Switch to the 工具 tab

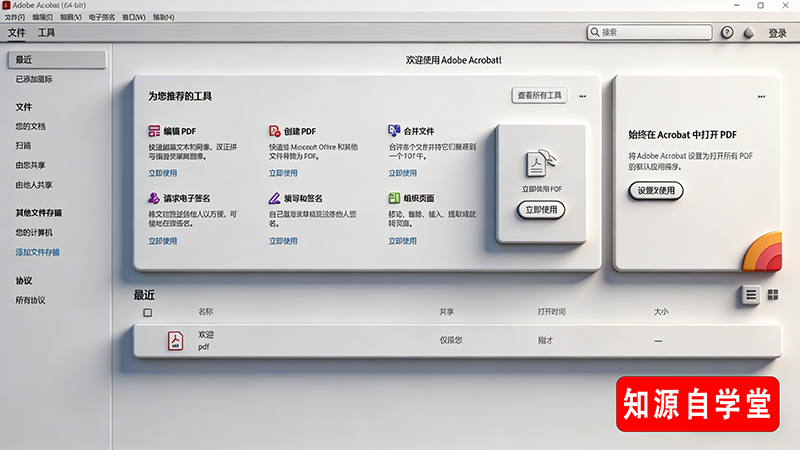pos(47,33)
